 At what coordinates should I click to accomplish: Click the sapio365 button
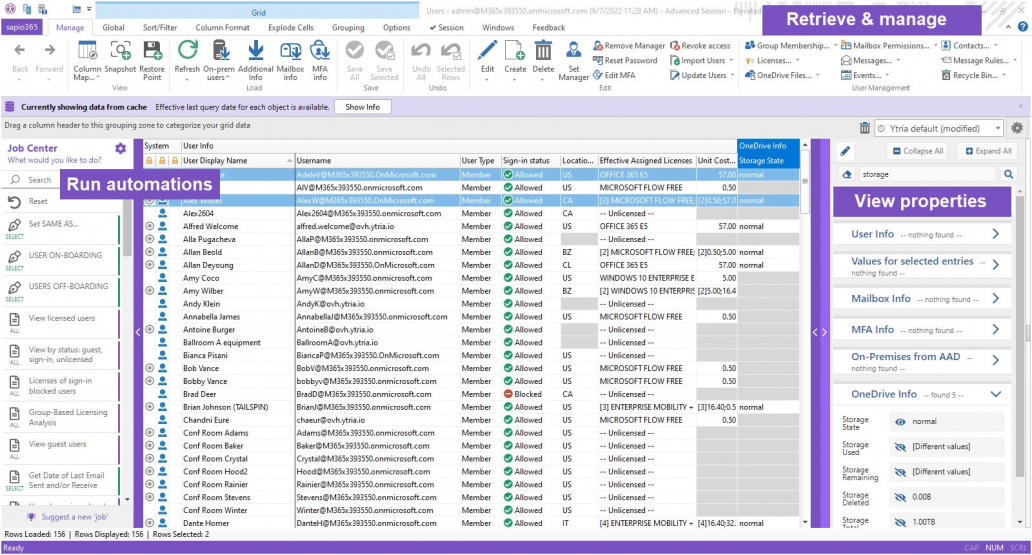[24, 27]
